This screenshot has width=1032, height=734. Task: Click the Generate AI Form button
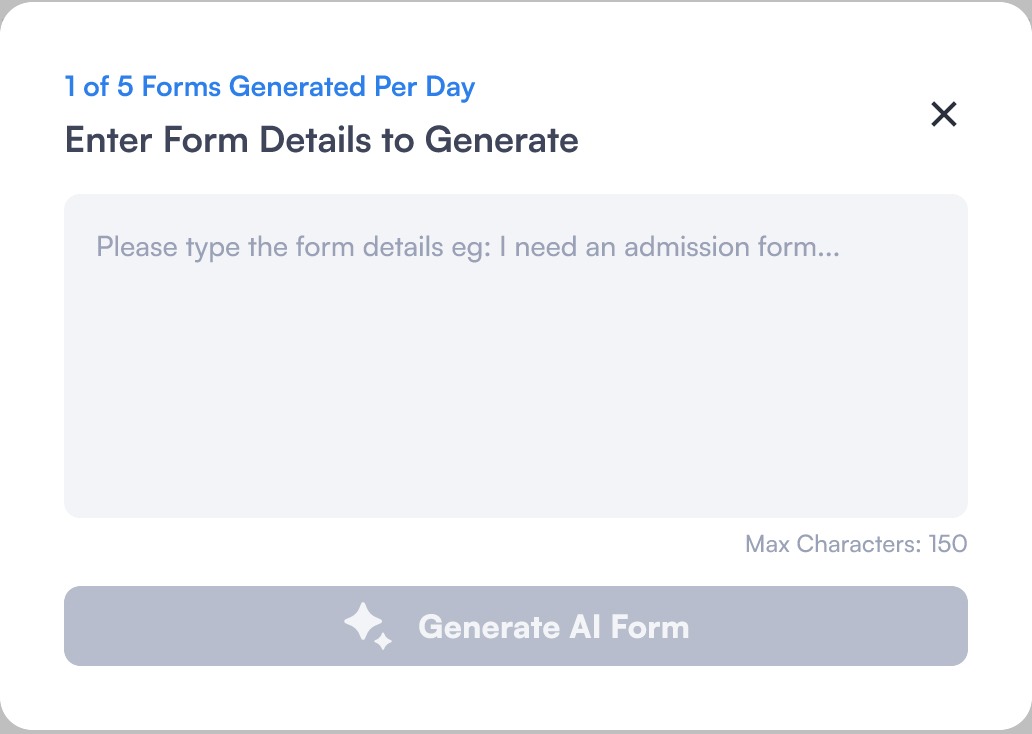[516, 626]
